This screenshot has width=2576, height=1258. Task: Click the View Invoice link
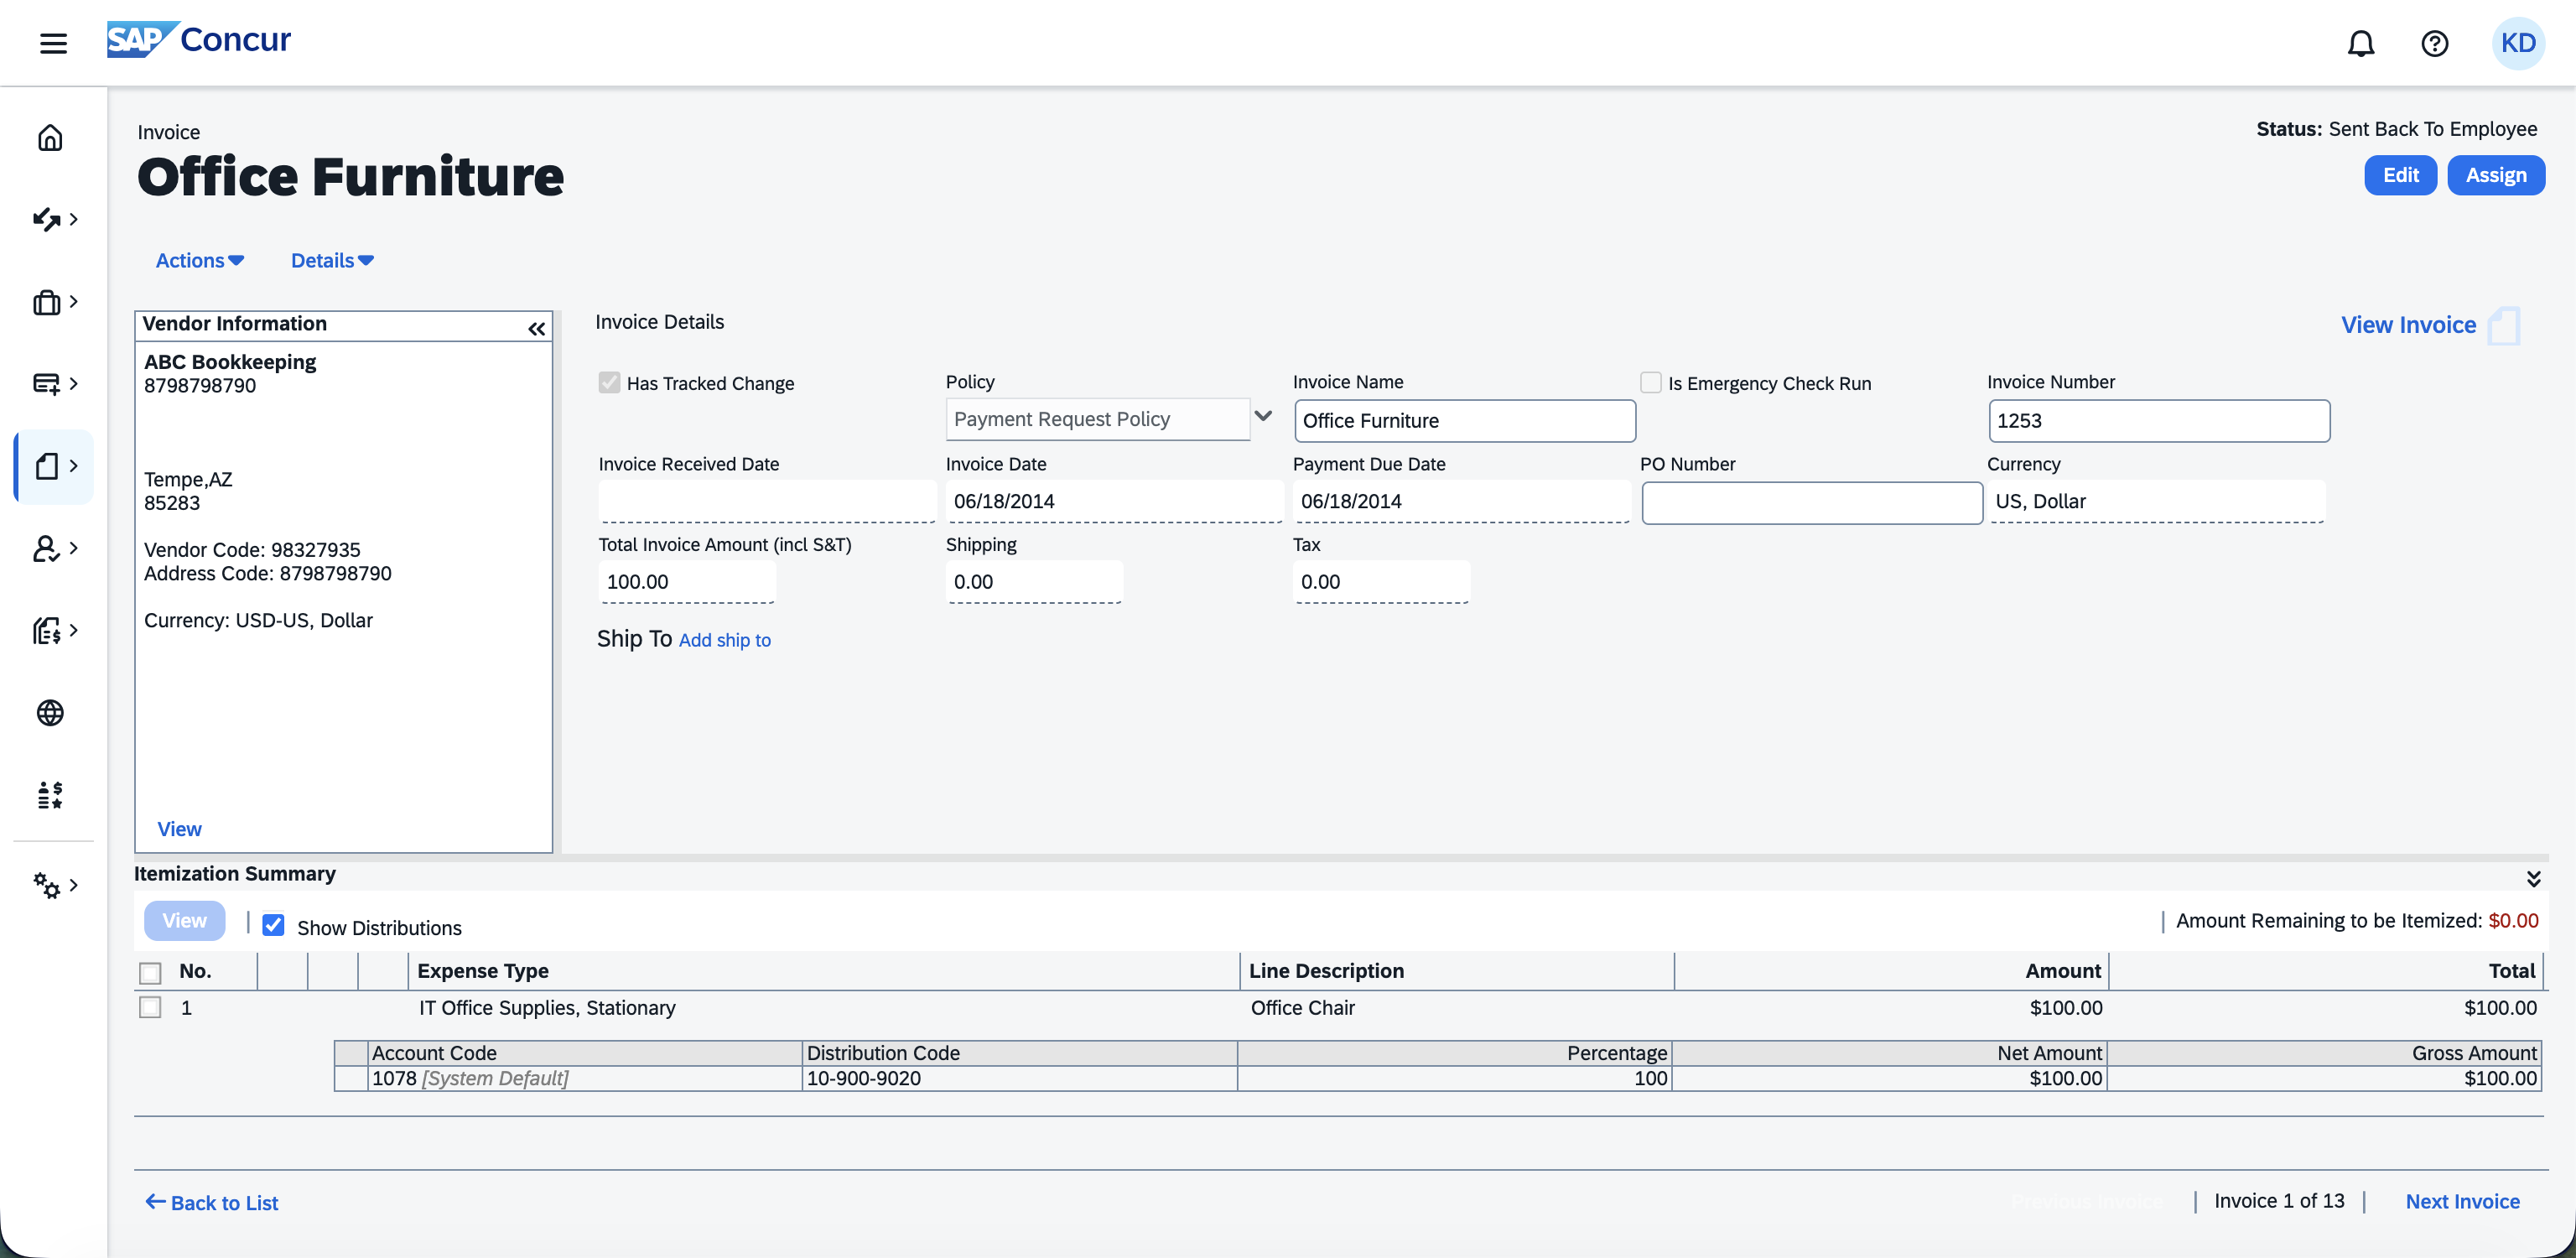pyautogui.click(x=2408, y=325)
